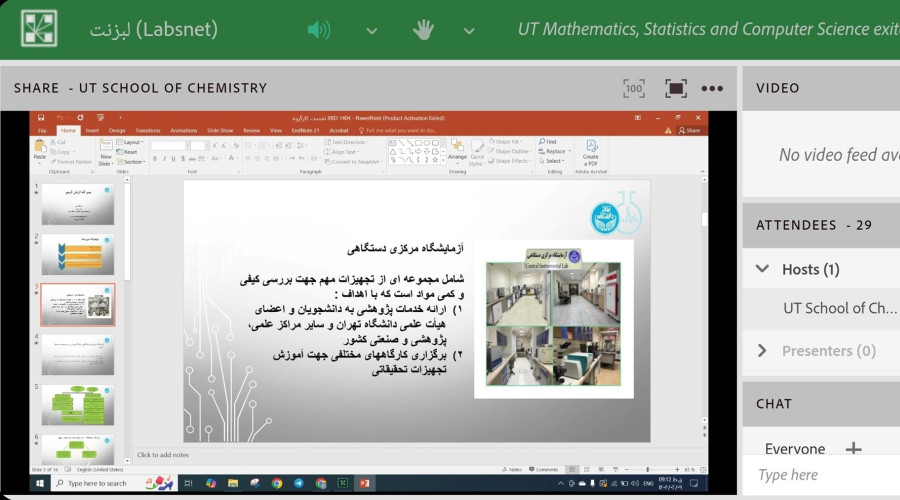Click the Adobe Connect logo icon
Screen dimensions: 900x500
coord(39,29)
